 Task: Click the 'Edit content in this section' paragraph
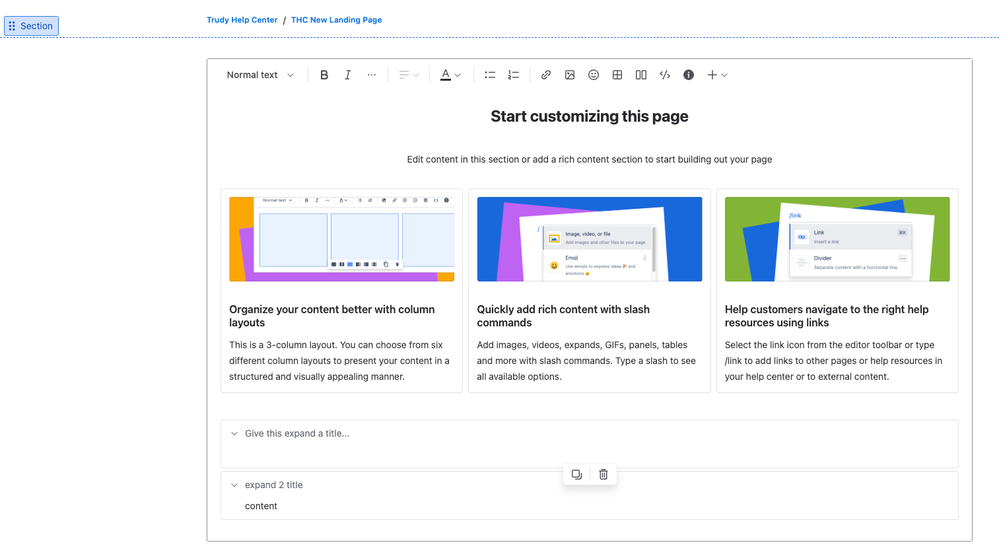click(589, 159)
